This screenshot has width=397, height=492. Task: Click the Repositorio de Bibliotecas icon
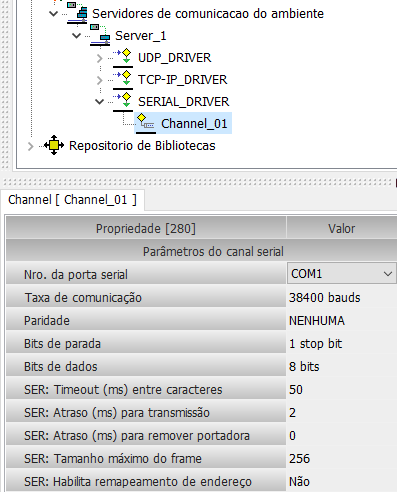[x=54, y=145]
